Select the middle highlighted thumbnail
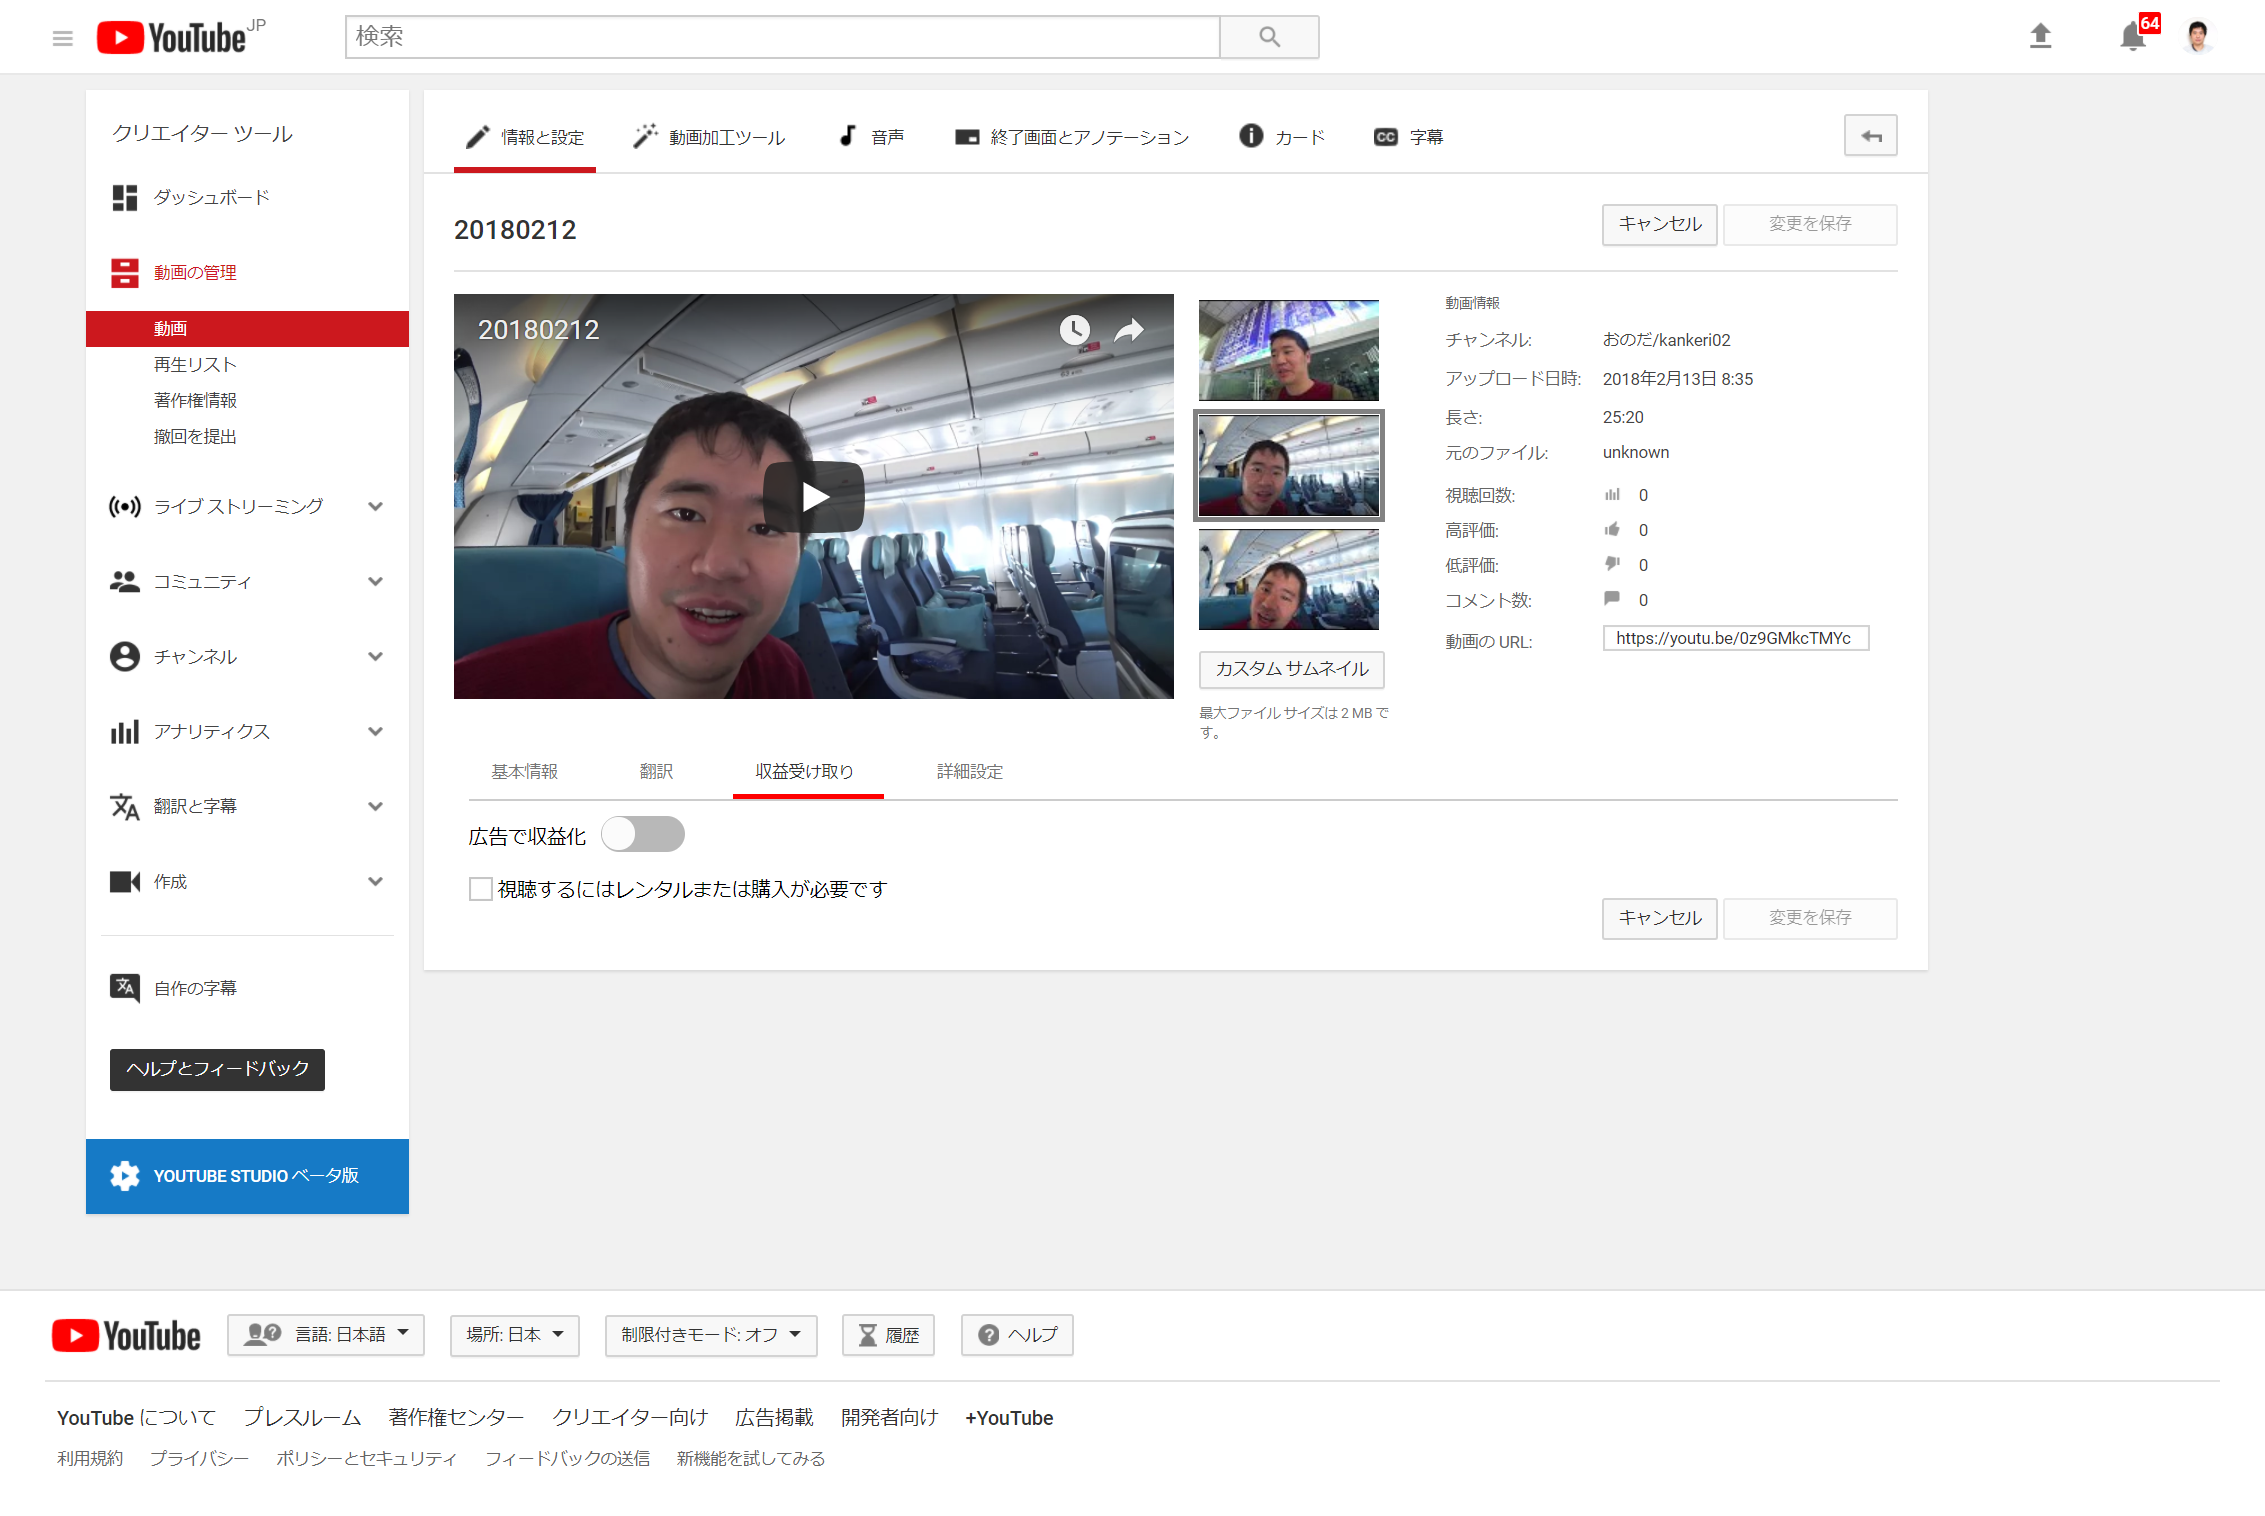This screenshot has height=1516, width=2265. [x=1289, y=465]
